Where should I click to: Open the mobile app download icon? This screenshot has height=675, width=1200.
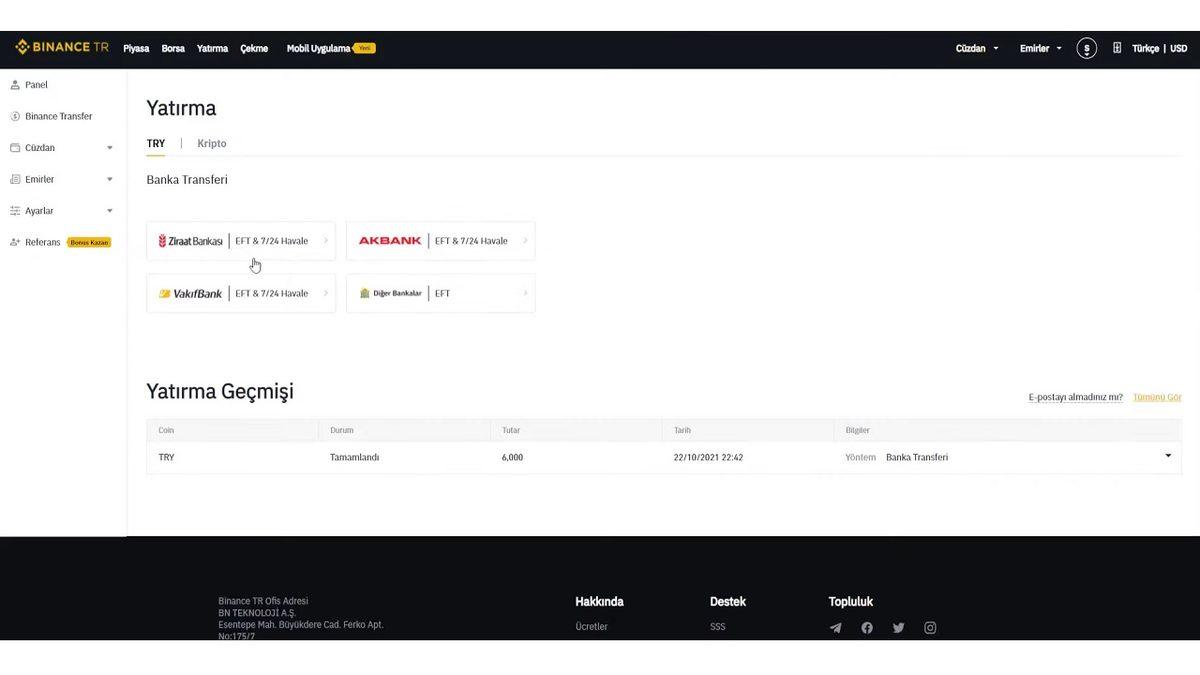pos(1115,47)
